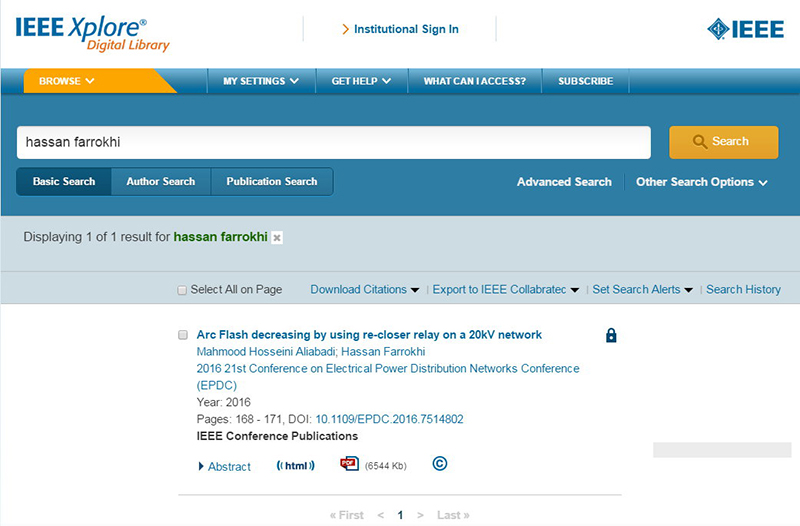Screen dimensions: 800x526
Task: Click the Year: 2016 text
Action: point(223,402)
